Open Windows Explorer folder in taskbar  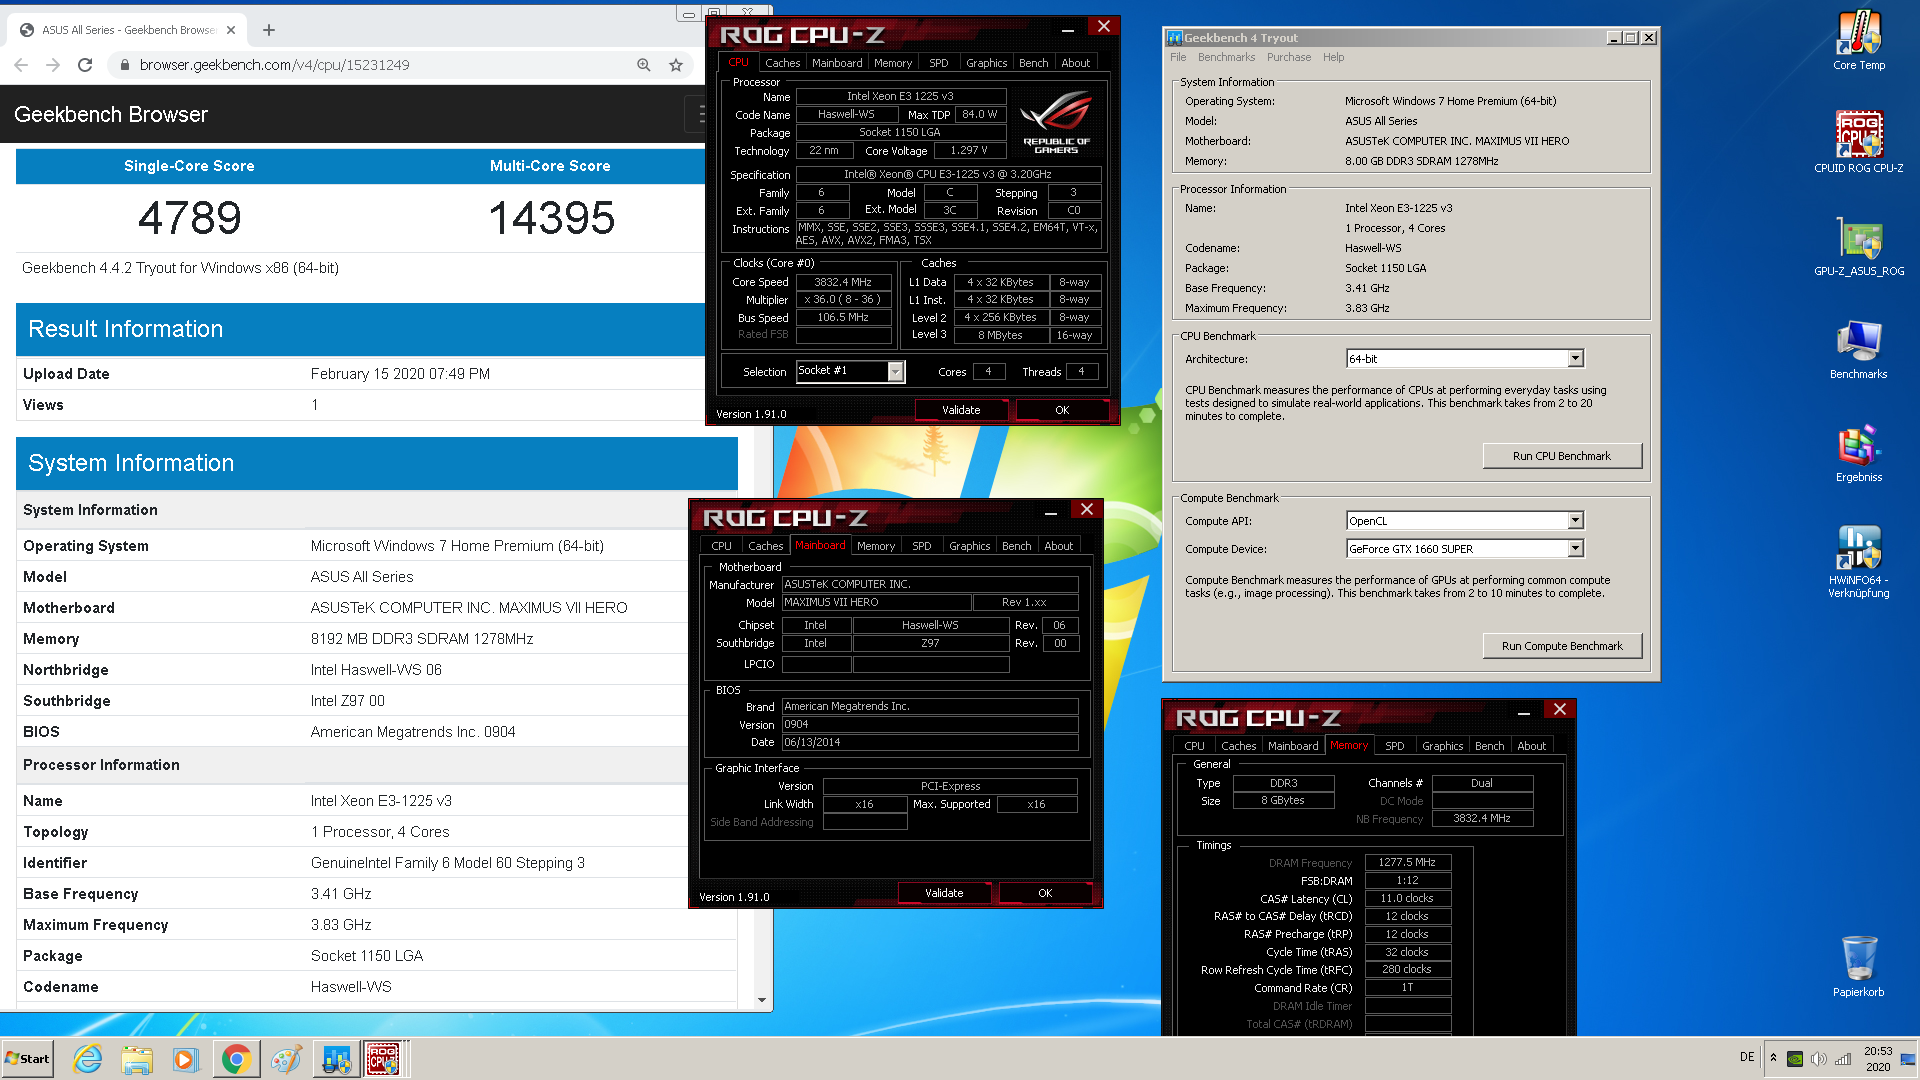click(x=137, y=1059)
